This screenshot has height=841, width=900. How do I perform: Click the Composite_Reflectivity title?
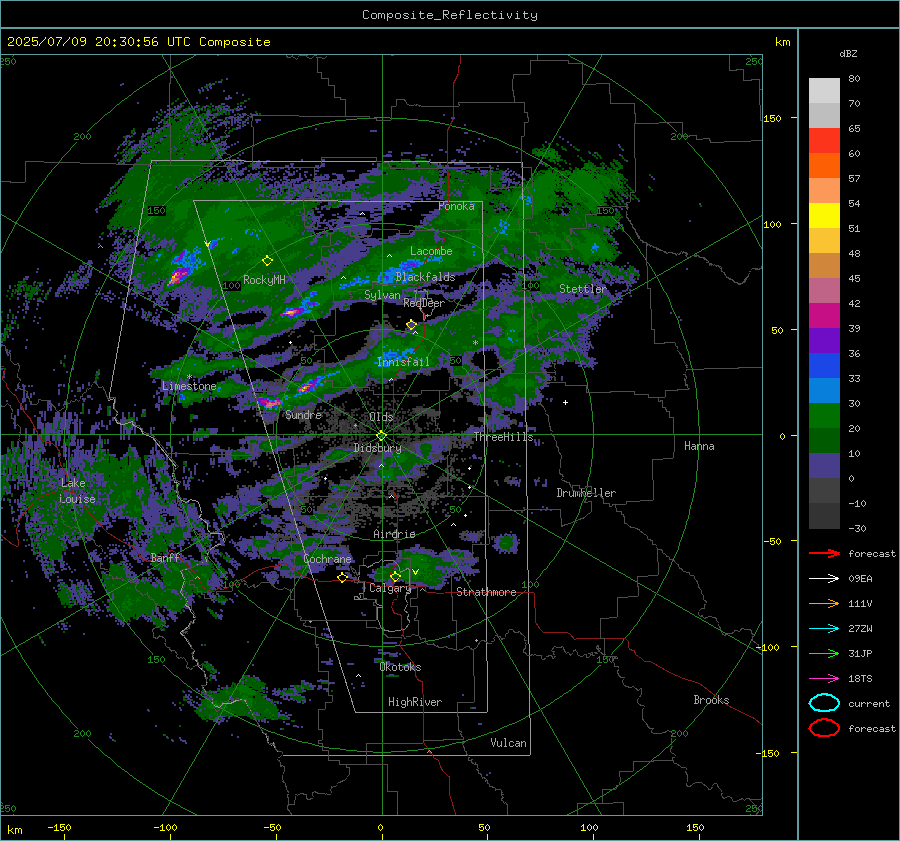[x=450, y=15]
